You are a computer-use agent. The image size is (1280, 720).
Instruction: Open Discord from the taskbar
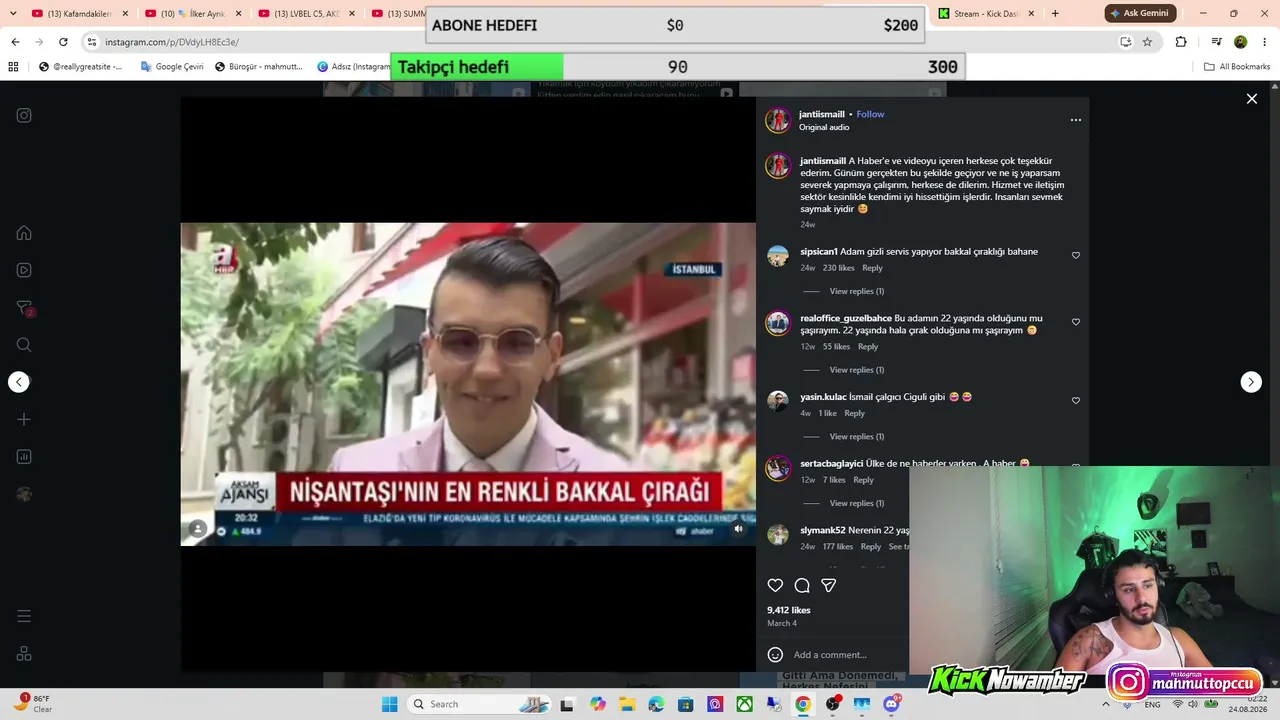[891, 704]
